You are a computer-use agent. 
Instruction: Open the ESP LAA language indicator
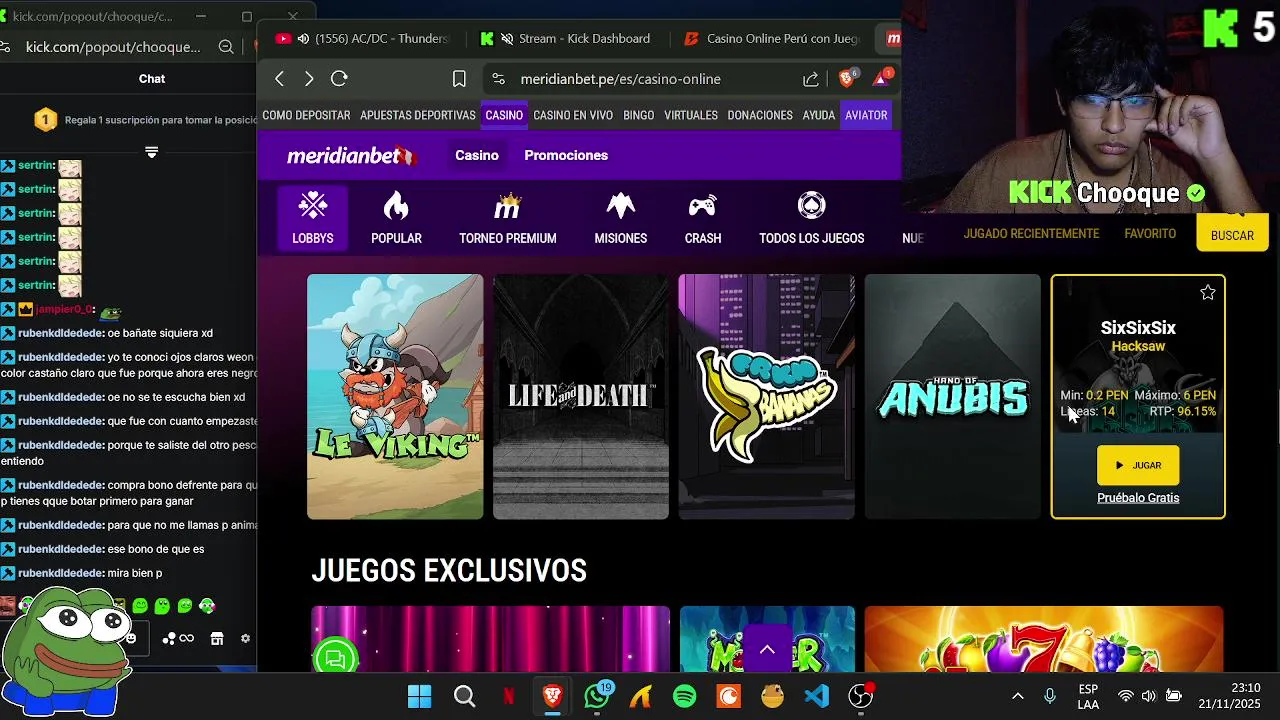[x=1089, y=696]
